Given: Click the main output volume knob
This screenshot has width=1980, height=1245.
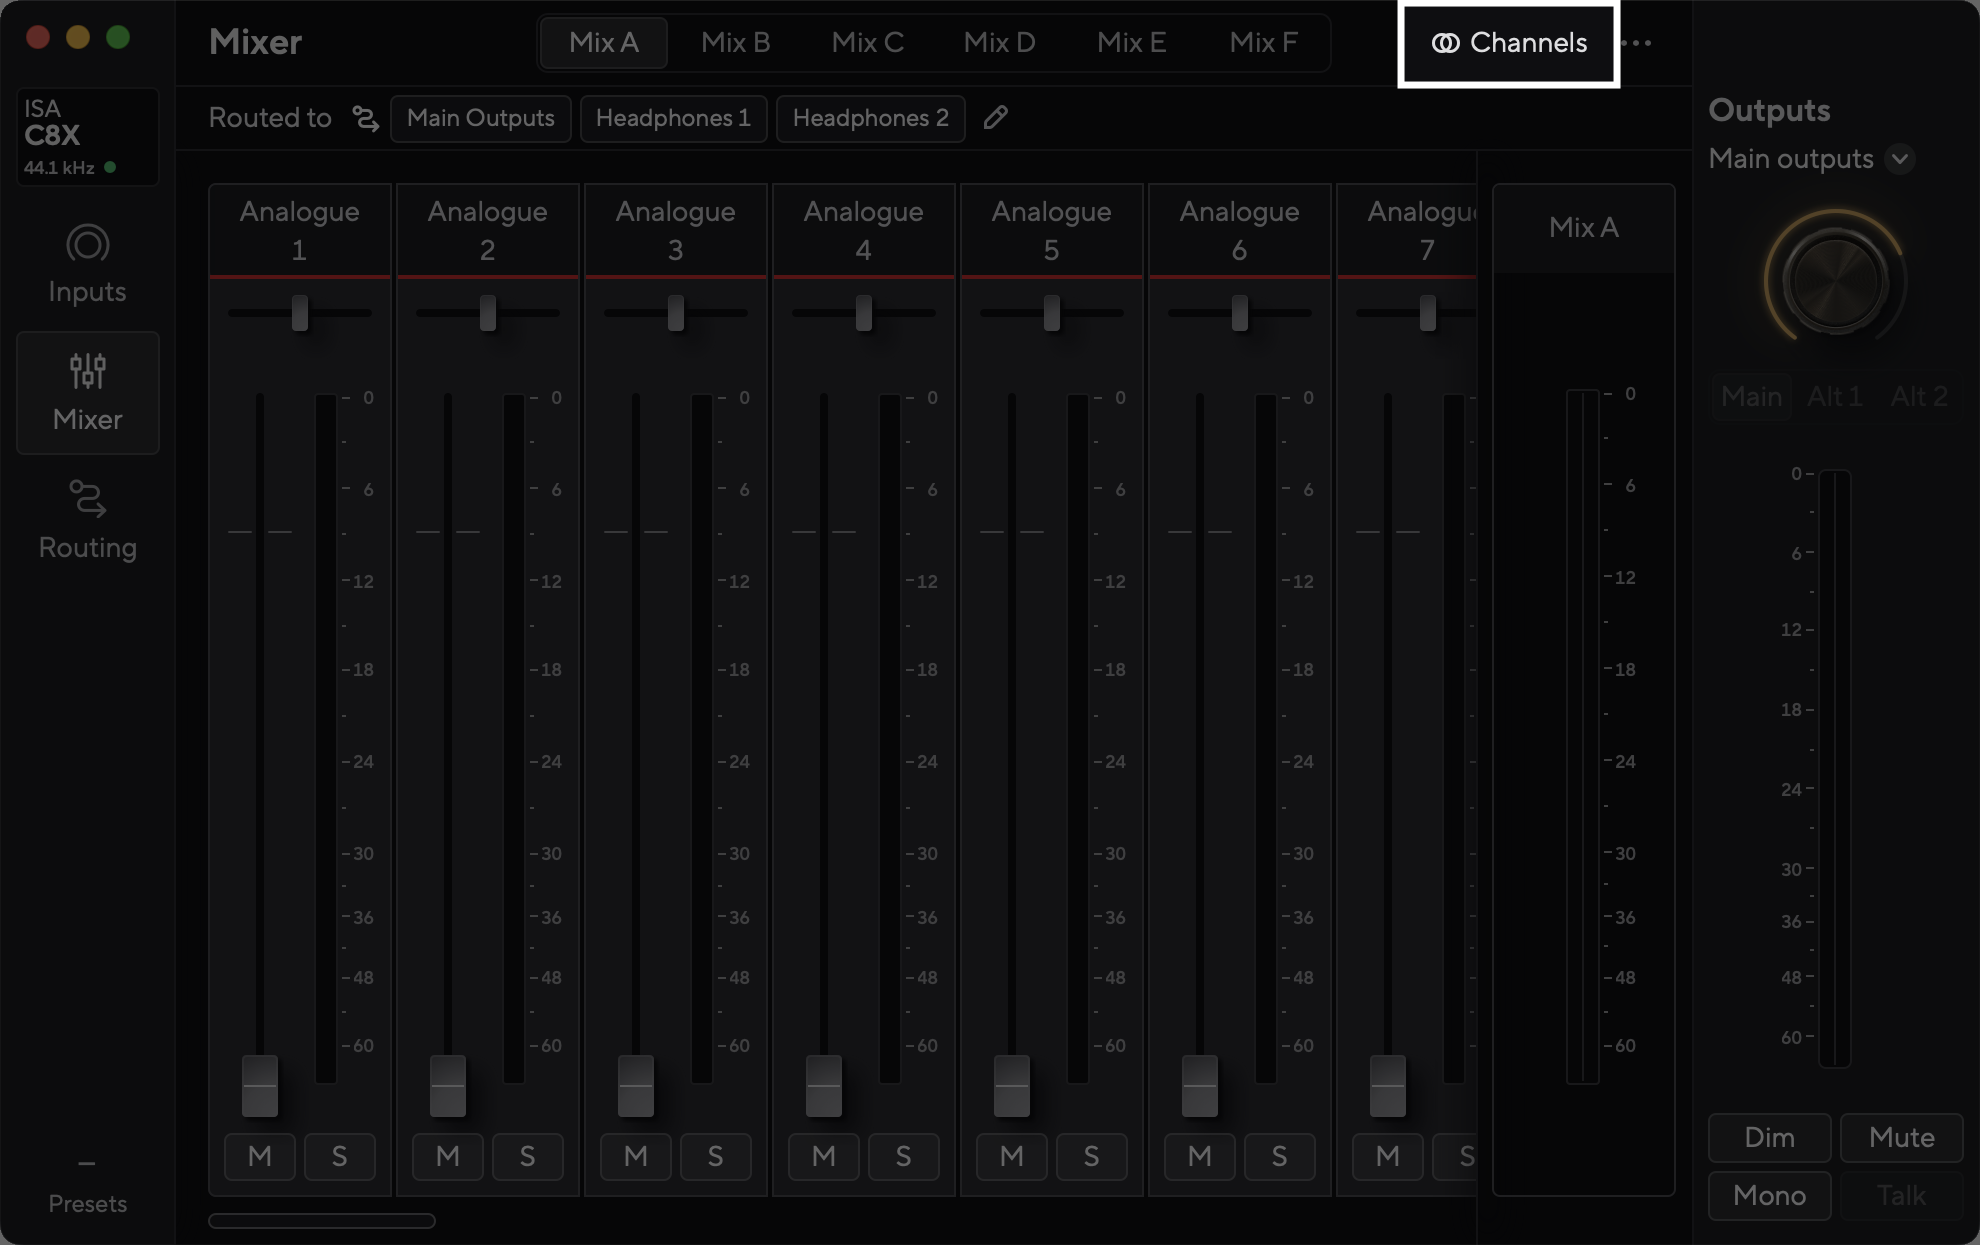Looking at the screenshot, I should tap(1835, 281).
